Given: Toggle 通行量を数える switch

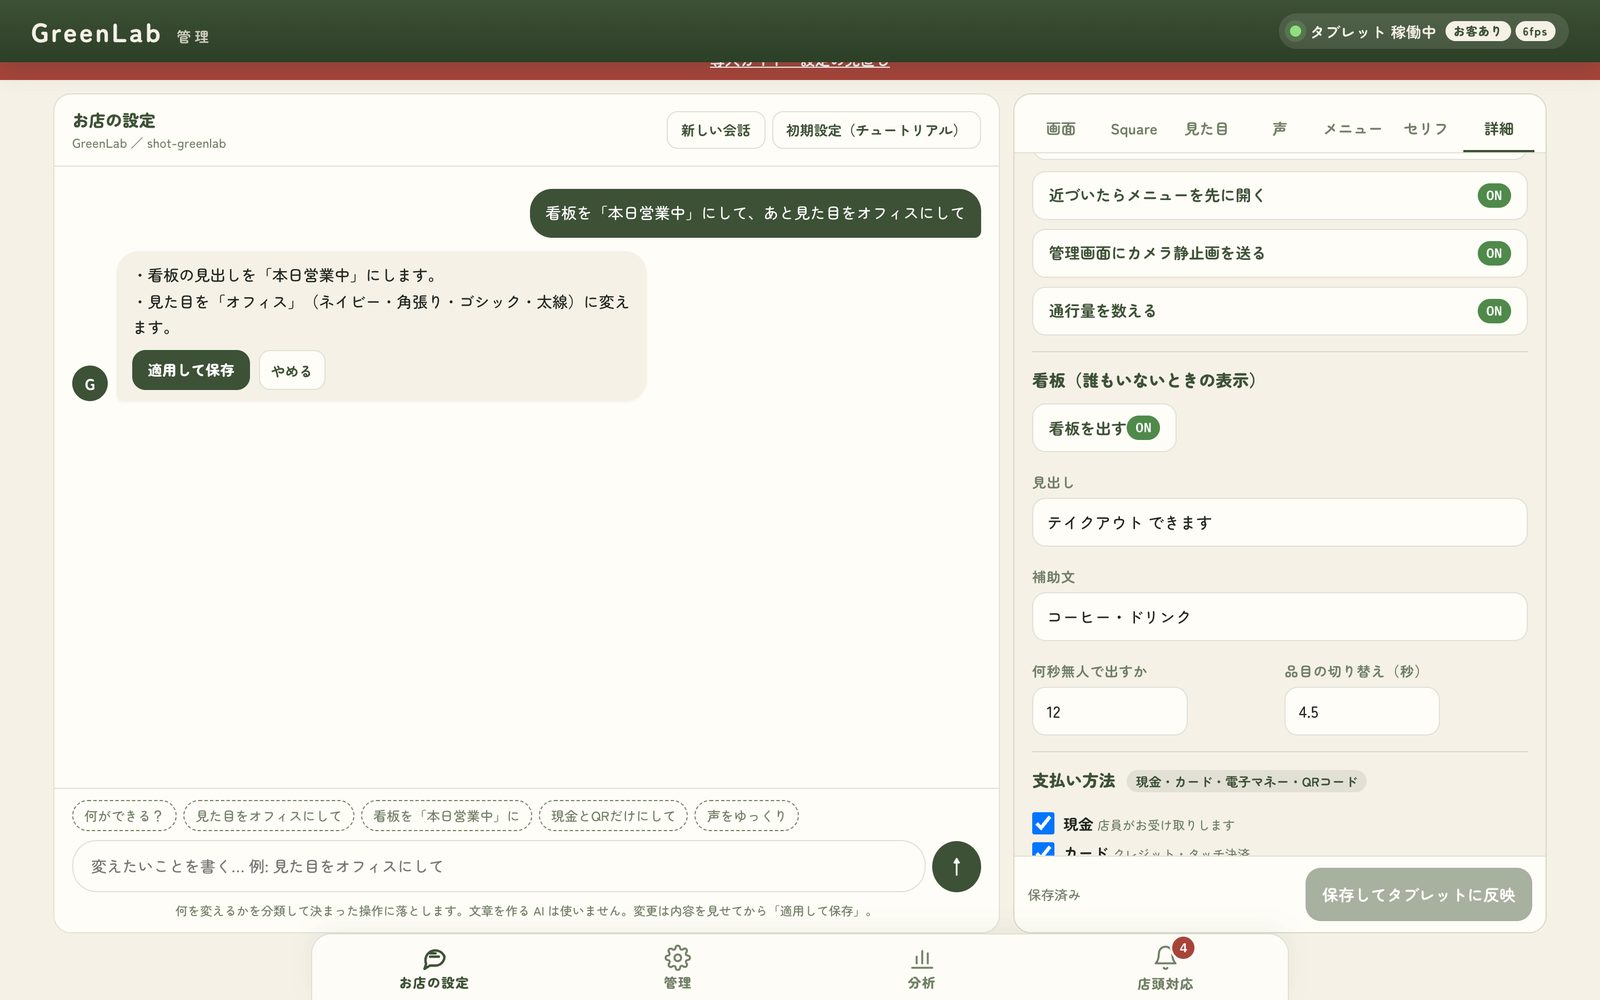Looking at the screenshot, I should tap(1493, 311).
